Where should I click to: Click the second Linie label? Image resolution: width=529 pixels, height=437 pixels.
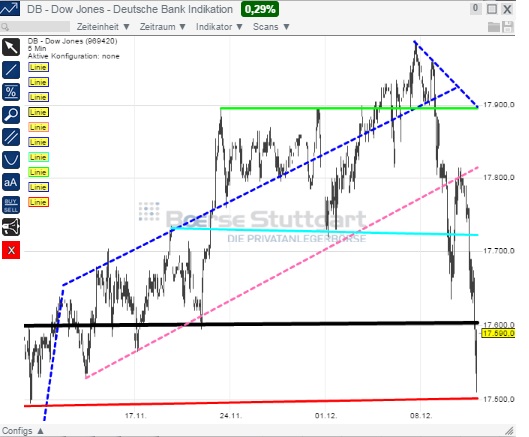pos(38,82)
